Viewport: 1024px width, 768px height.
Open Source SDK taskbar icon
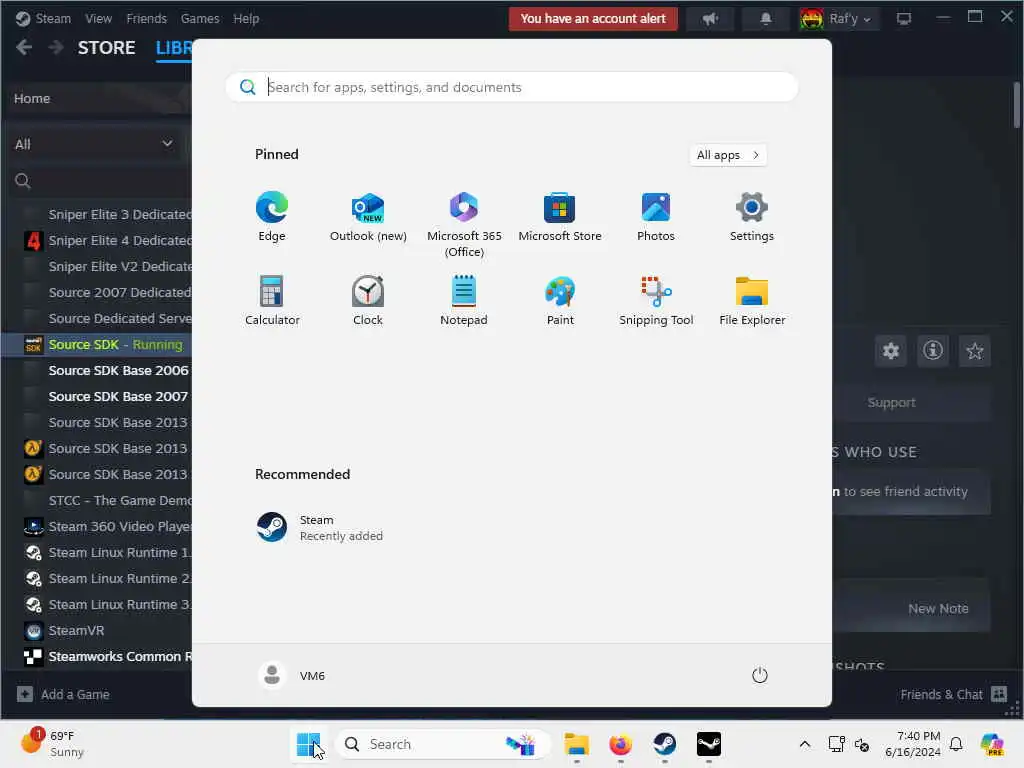[709, 744]
